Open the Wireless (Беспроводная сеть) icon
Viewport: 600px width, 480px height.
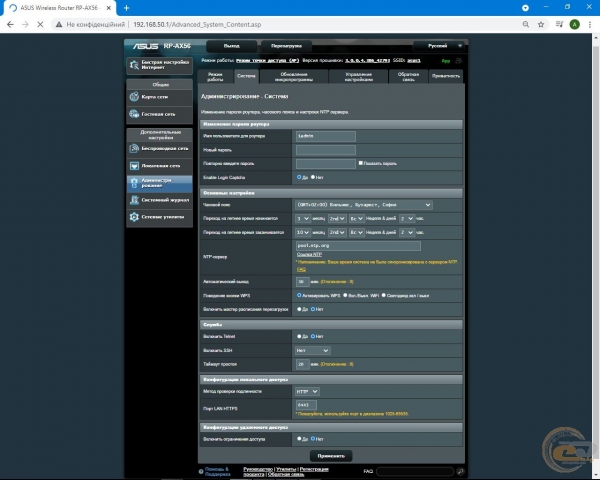click(x=134, y=149)
